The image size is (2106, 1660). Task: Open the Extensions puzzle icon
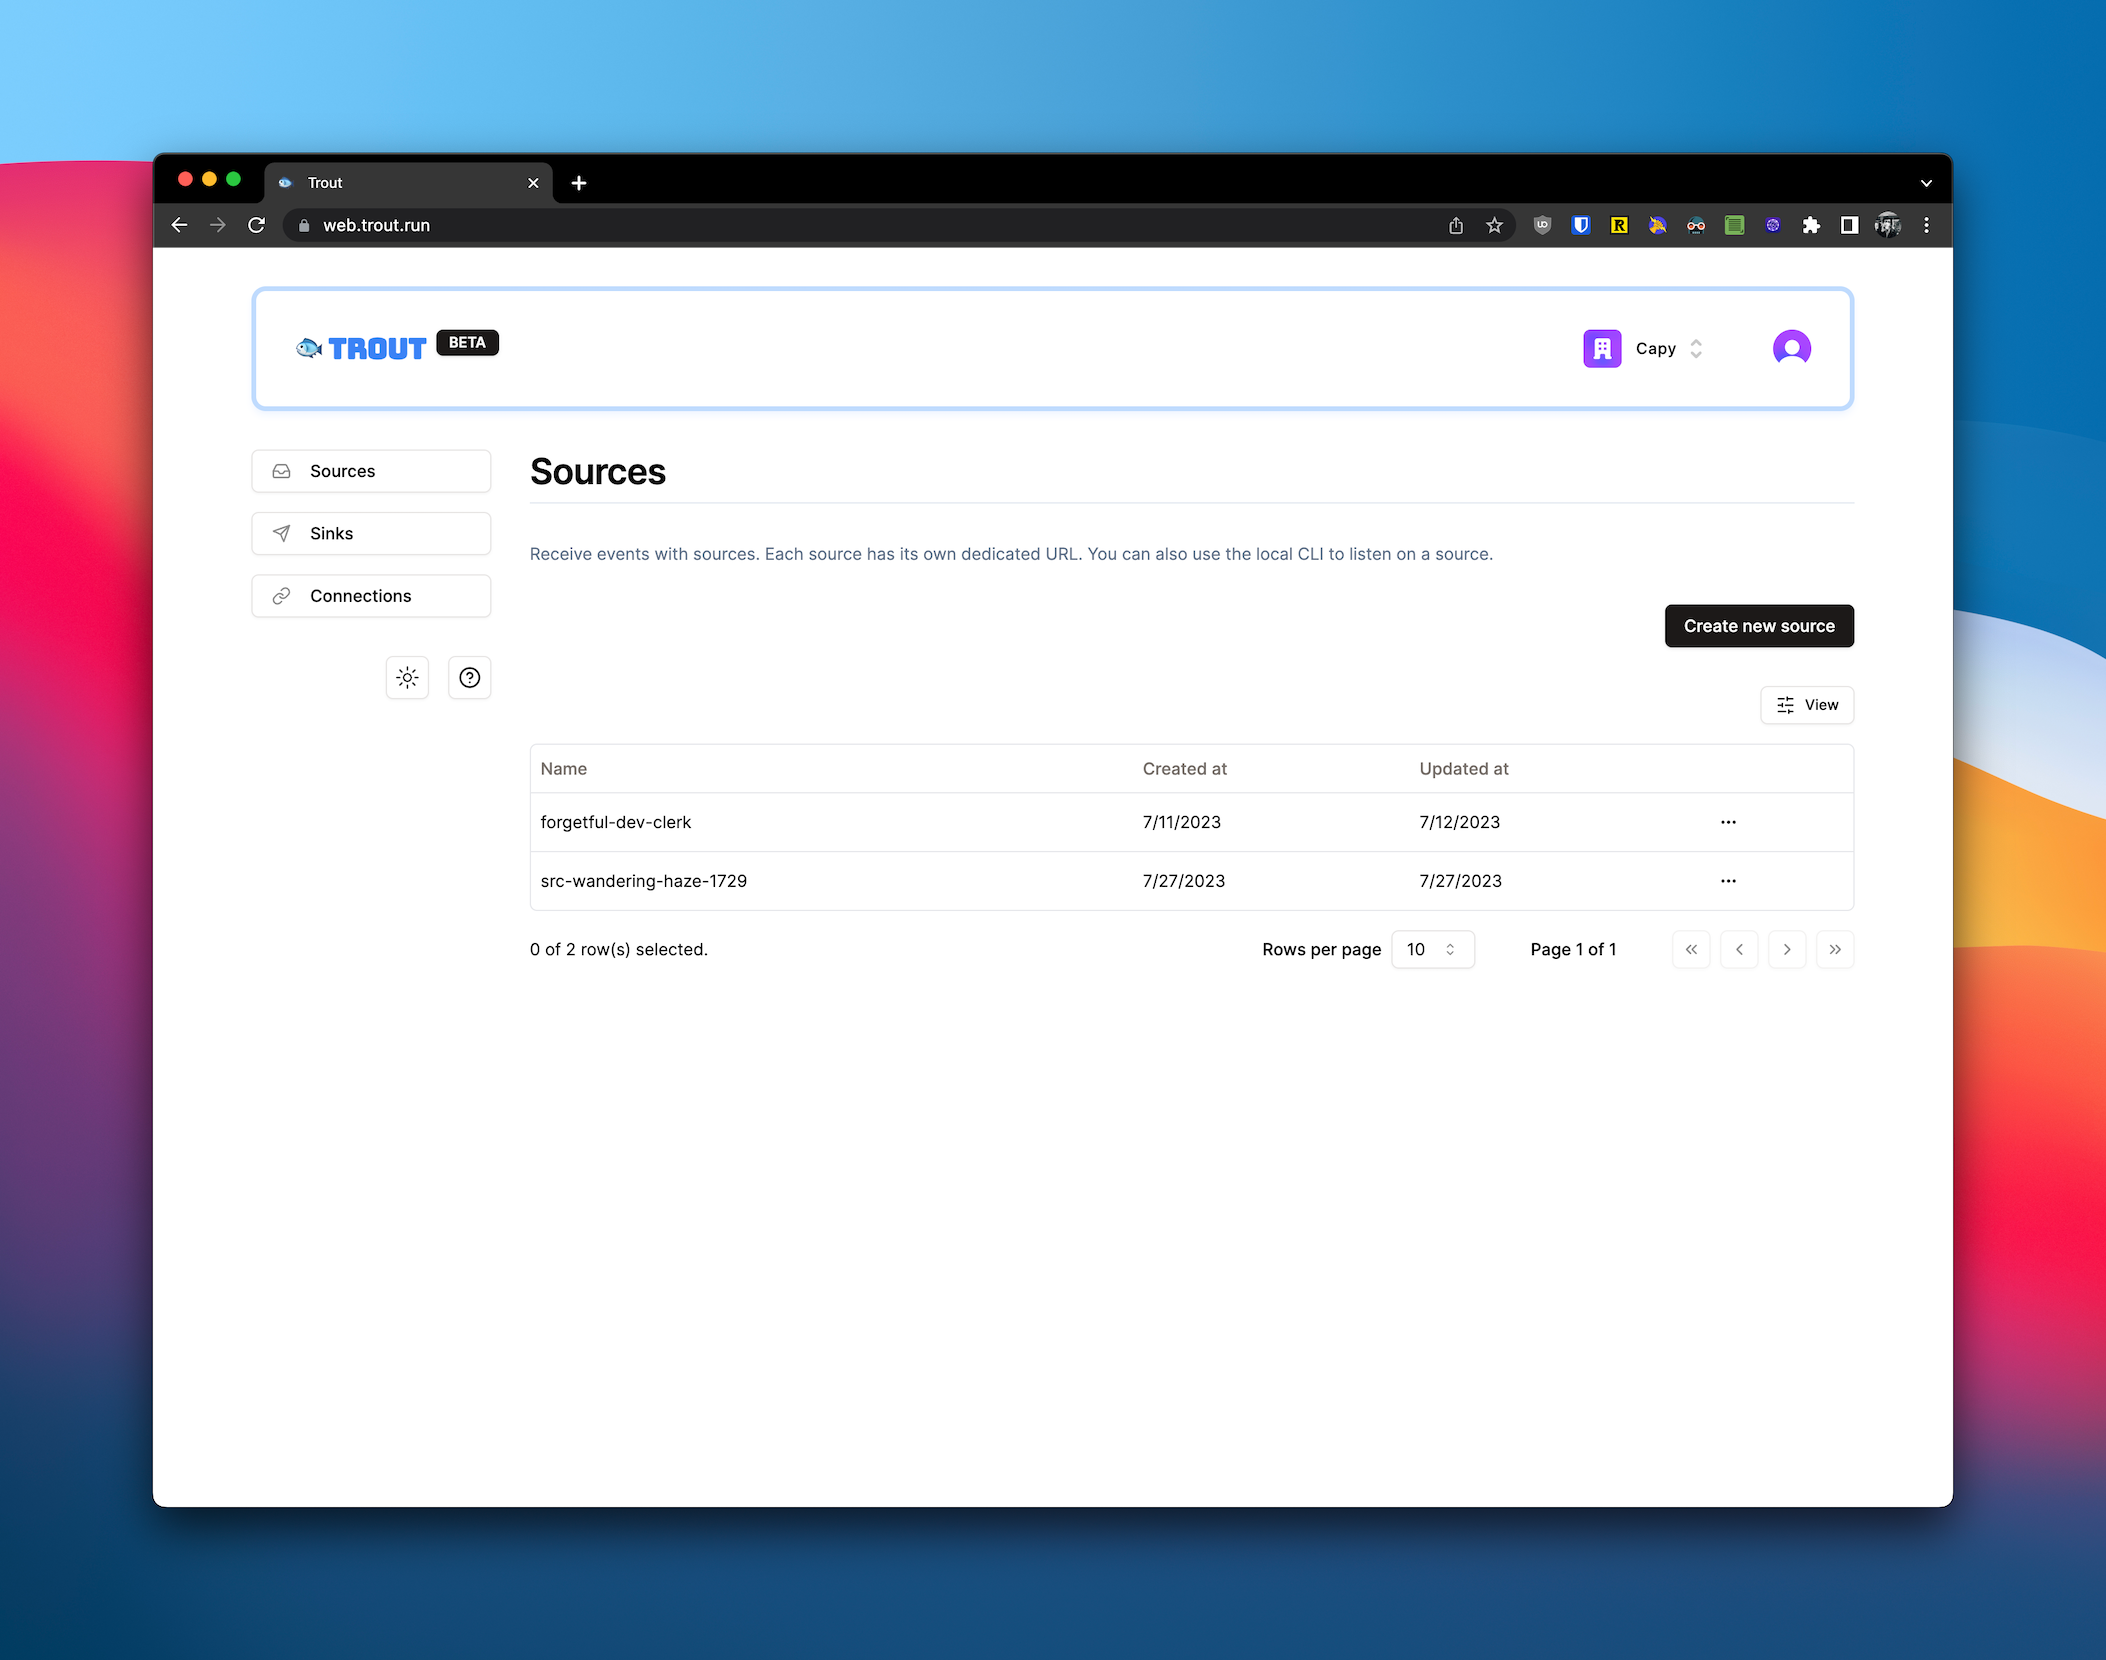[x=1811, y=225]
